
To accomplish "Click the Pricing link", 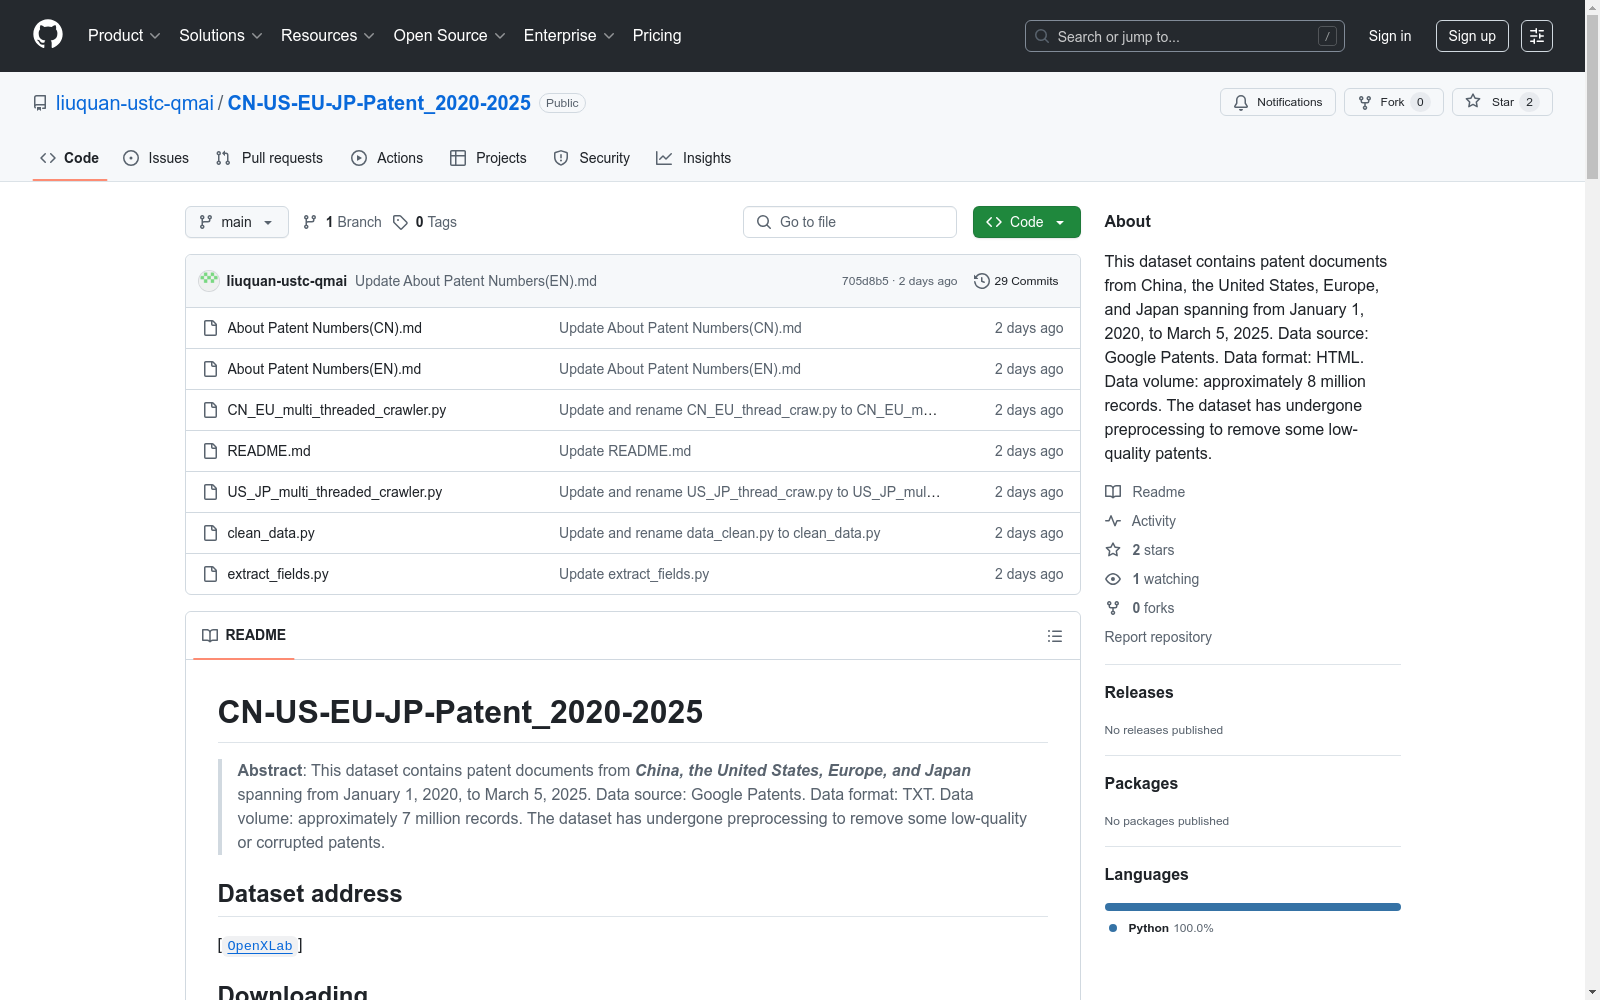I will pyautogui.click(x=657, y=36).
